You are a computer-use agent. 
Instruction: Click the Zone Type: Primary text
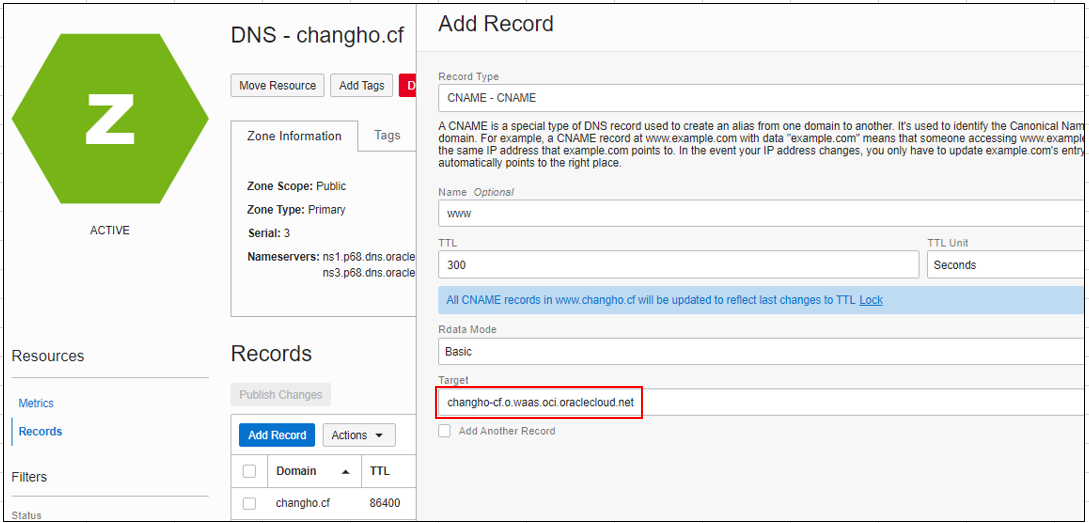click(x=296, y=209)
